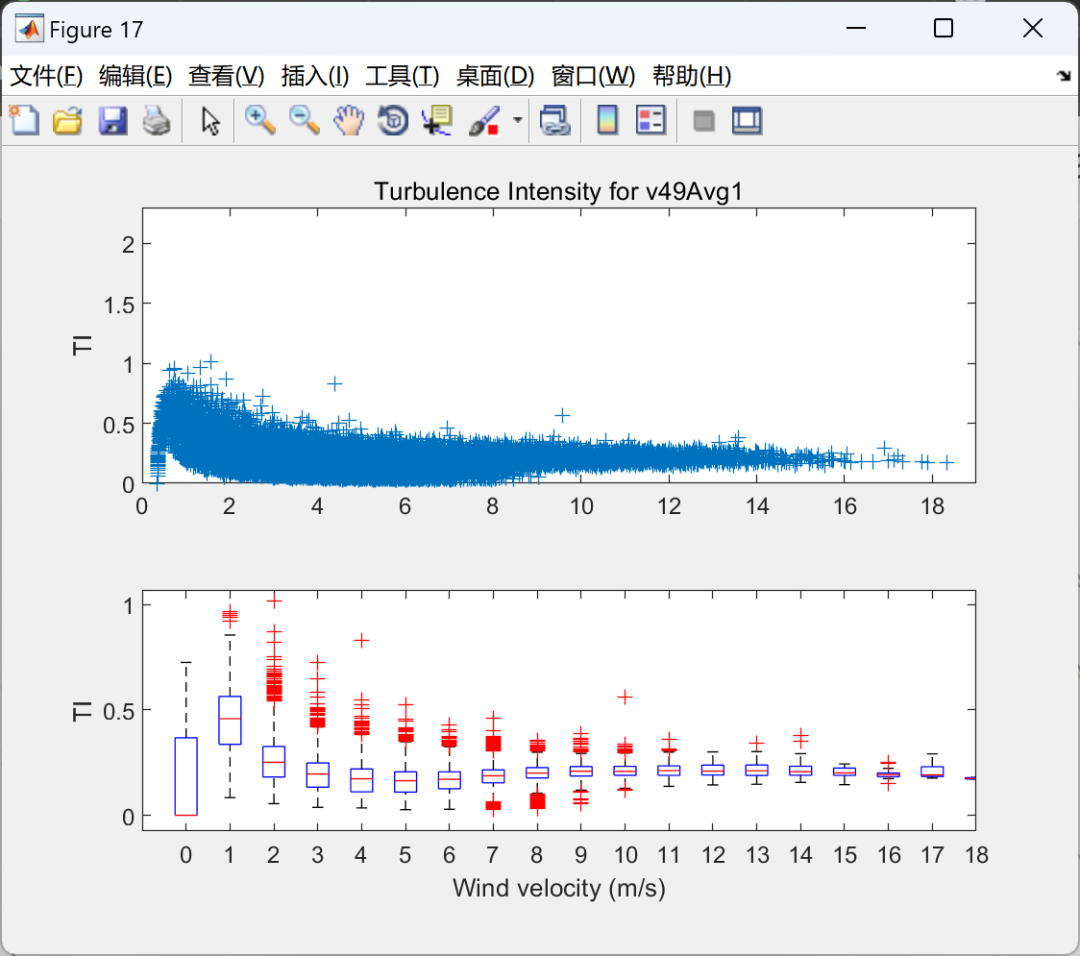This screenshot has width=1080, height=956.
Task: Save the figure with the floppy disk icon
Action: (x=112, y=121)
